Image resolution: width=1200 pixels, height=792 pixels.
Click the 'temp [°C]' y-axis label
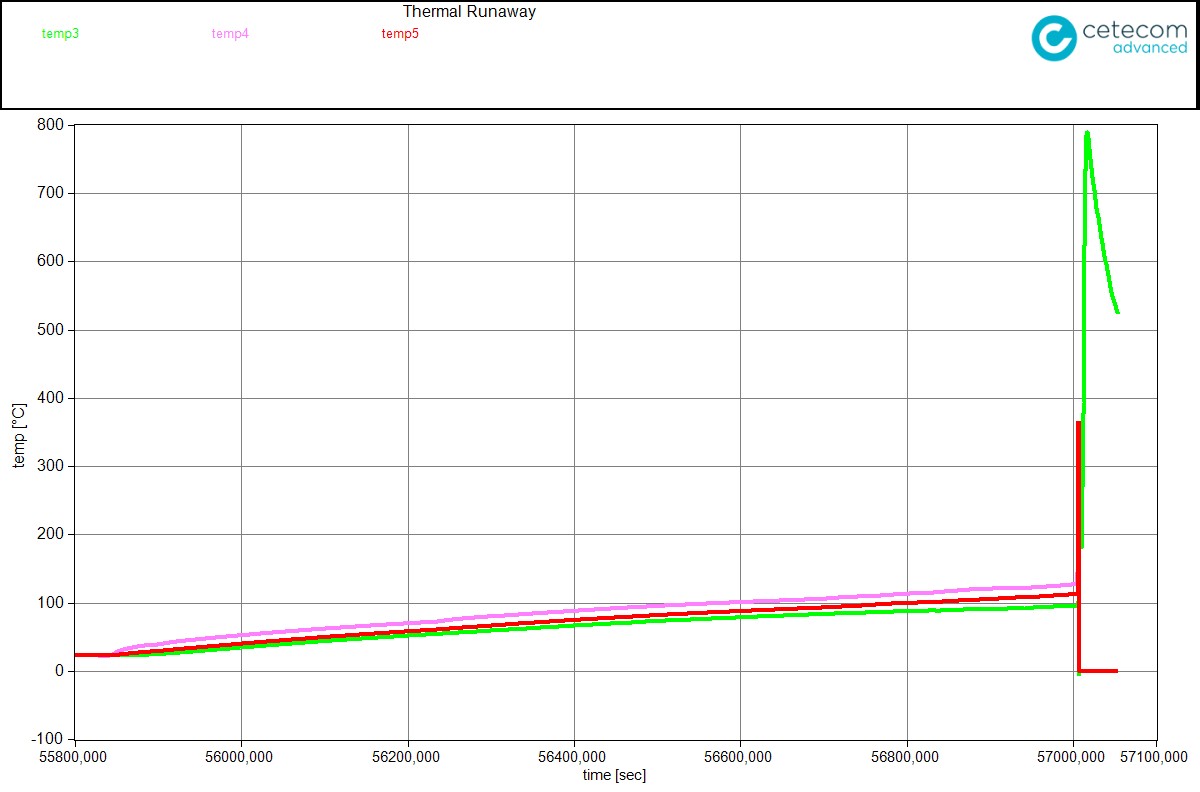pyautogui.click(x=19, y=436)
